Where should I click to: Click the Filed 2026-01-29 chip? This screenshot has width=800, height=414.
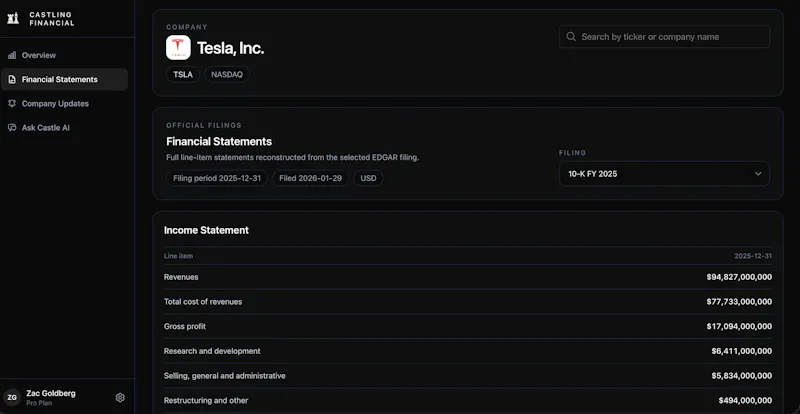[x=310, y=178]
